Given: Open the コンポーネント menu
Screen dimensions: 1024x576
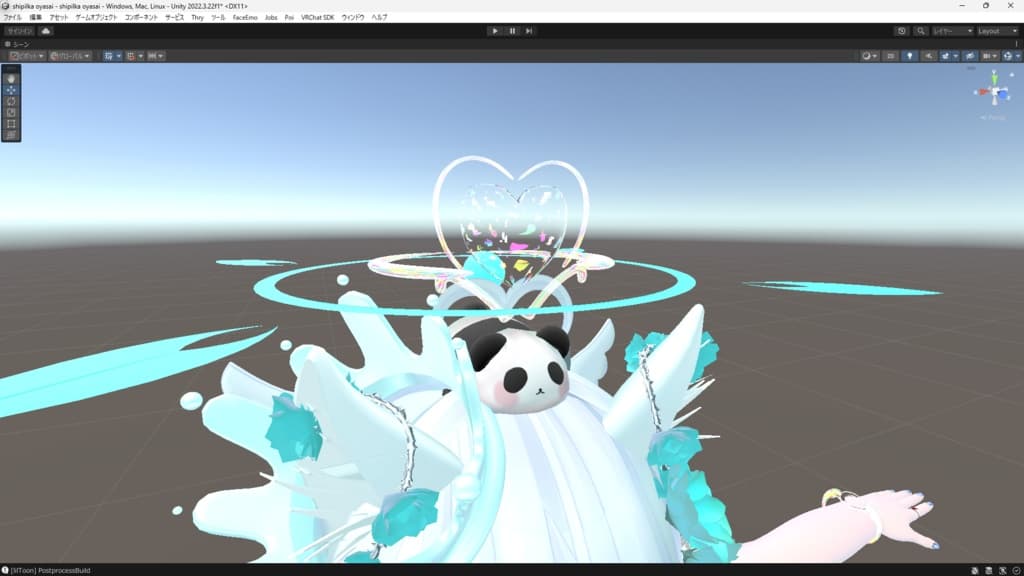Looking at the screenshot, I should (141, 18).
